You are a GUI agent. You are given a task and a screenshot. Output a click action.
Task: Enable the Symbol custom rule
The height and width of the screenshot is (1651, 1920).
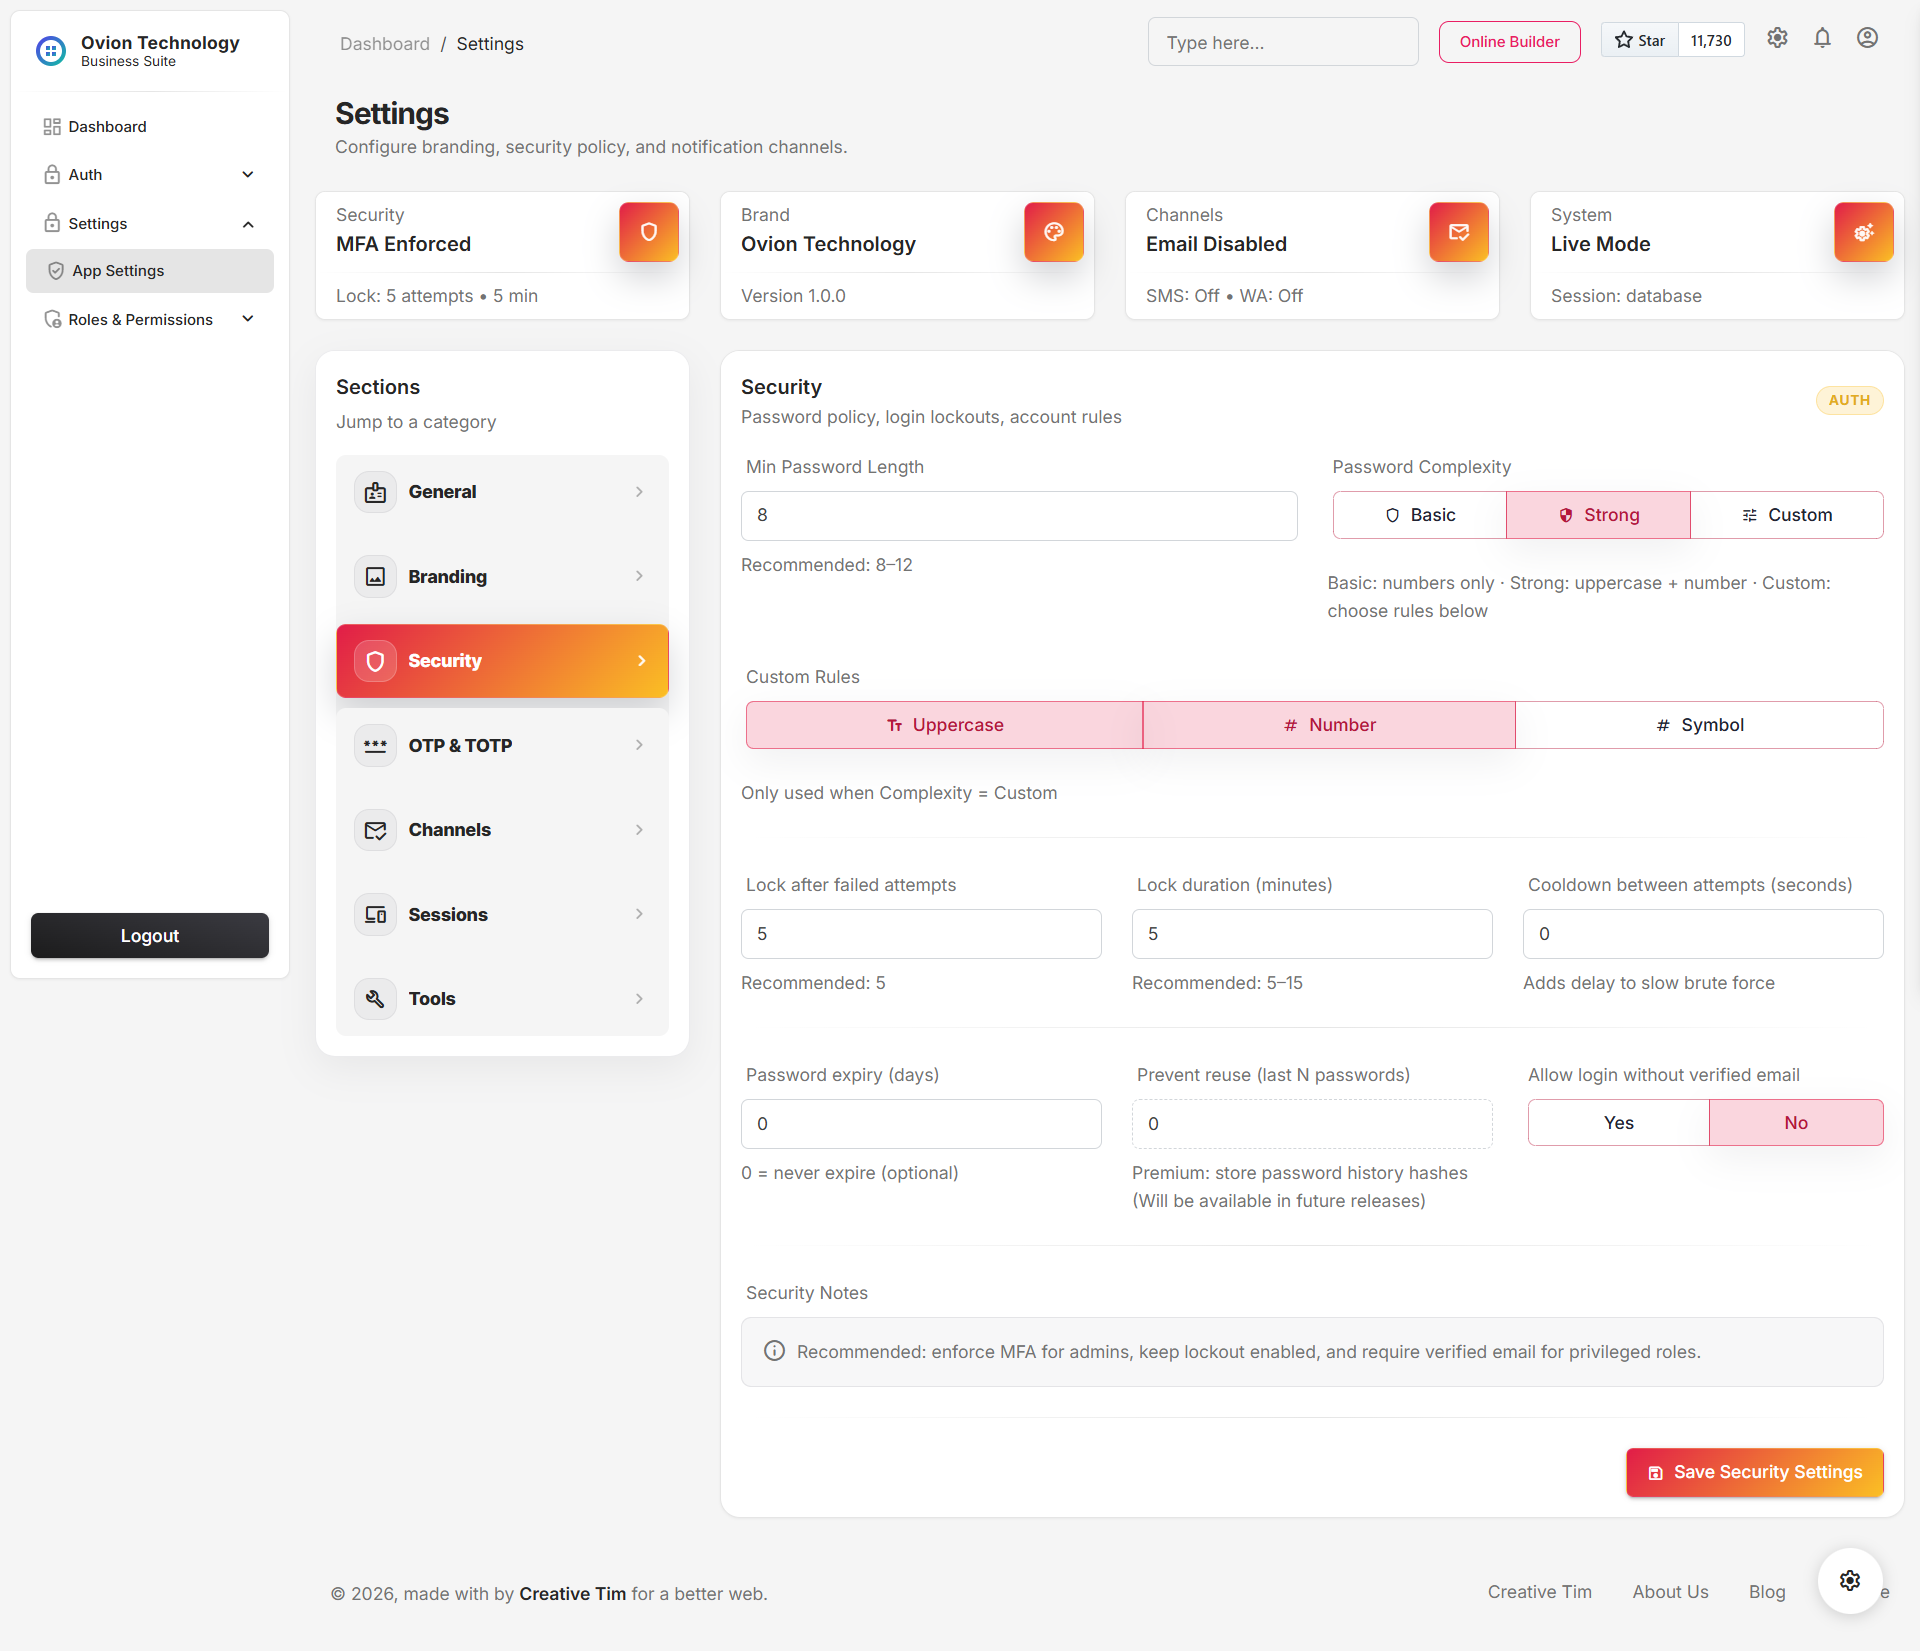click(1699, 724)
